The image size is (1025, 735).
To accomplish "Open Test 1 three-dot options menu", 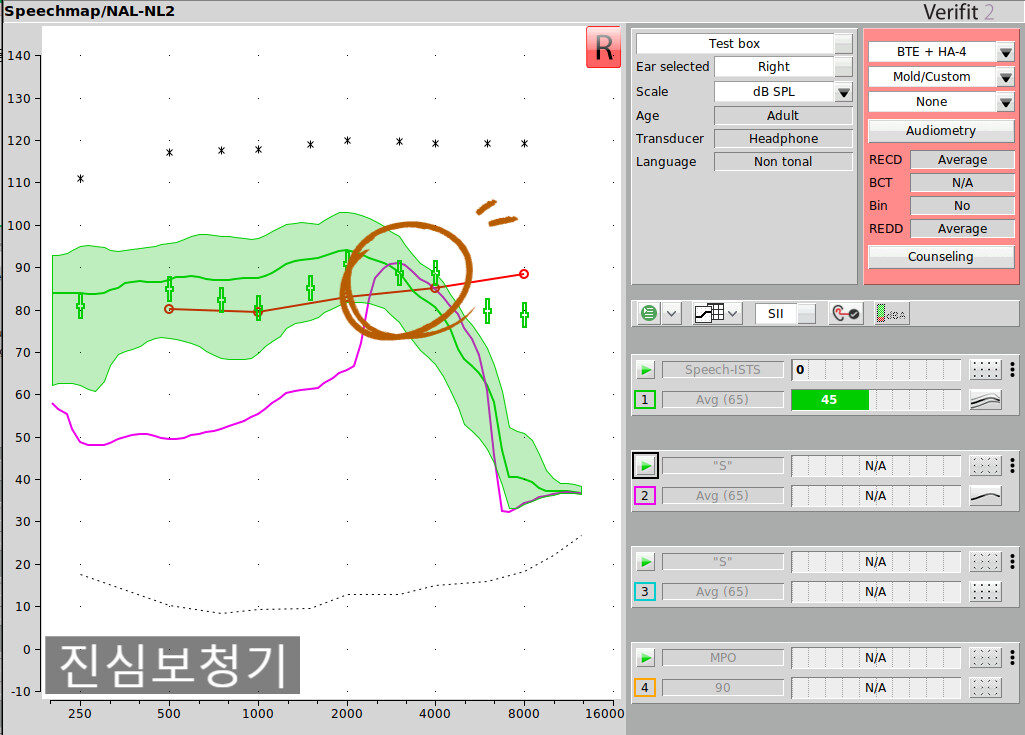I will pos(1012,370).
